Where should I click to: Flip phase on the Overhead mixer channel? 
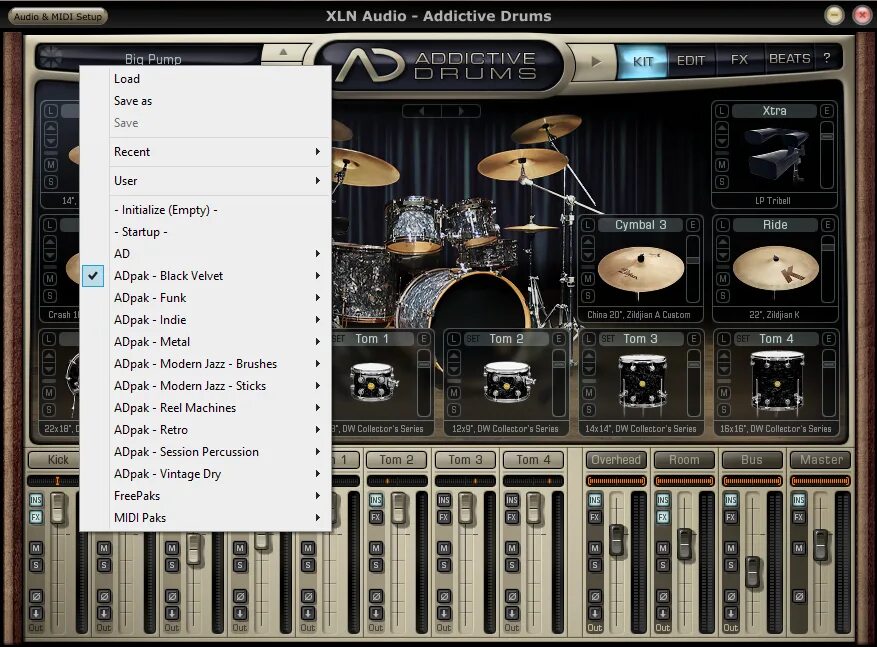click(595, 596)
